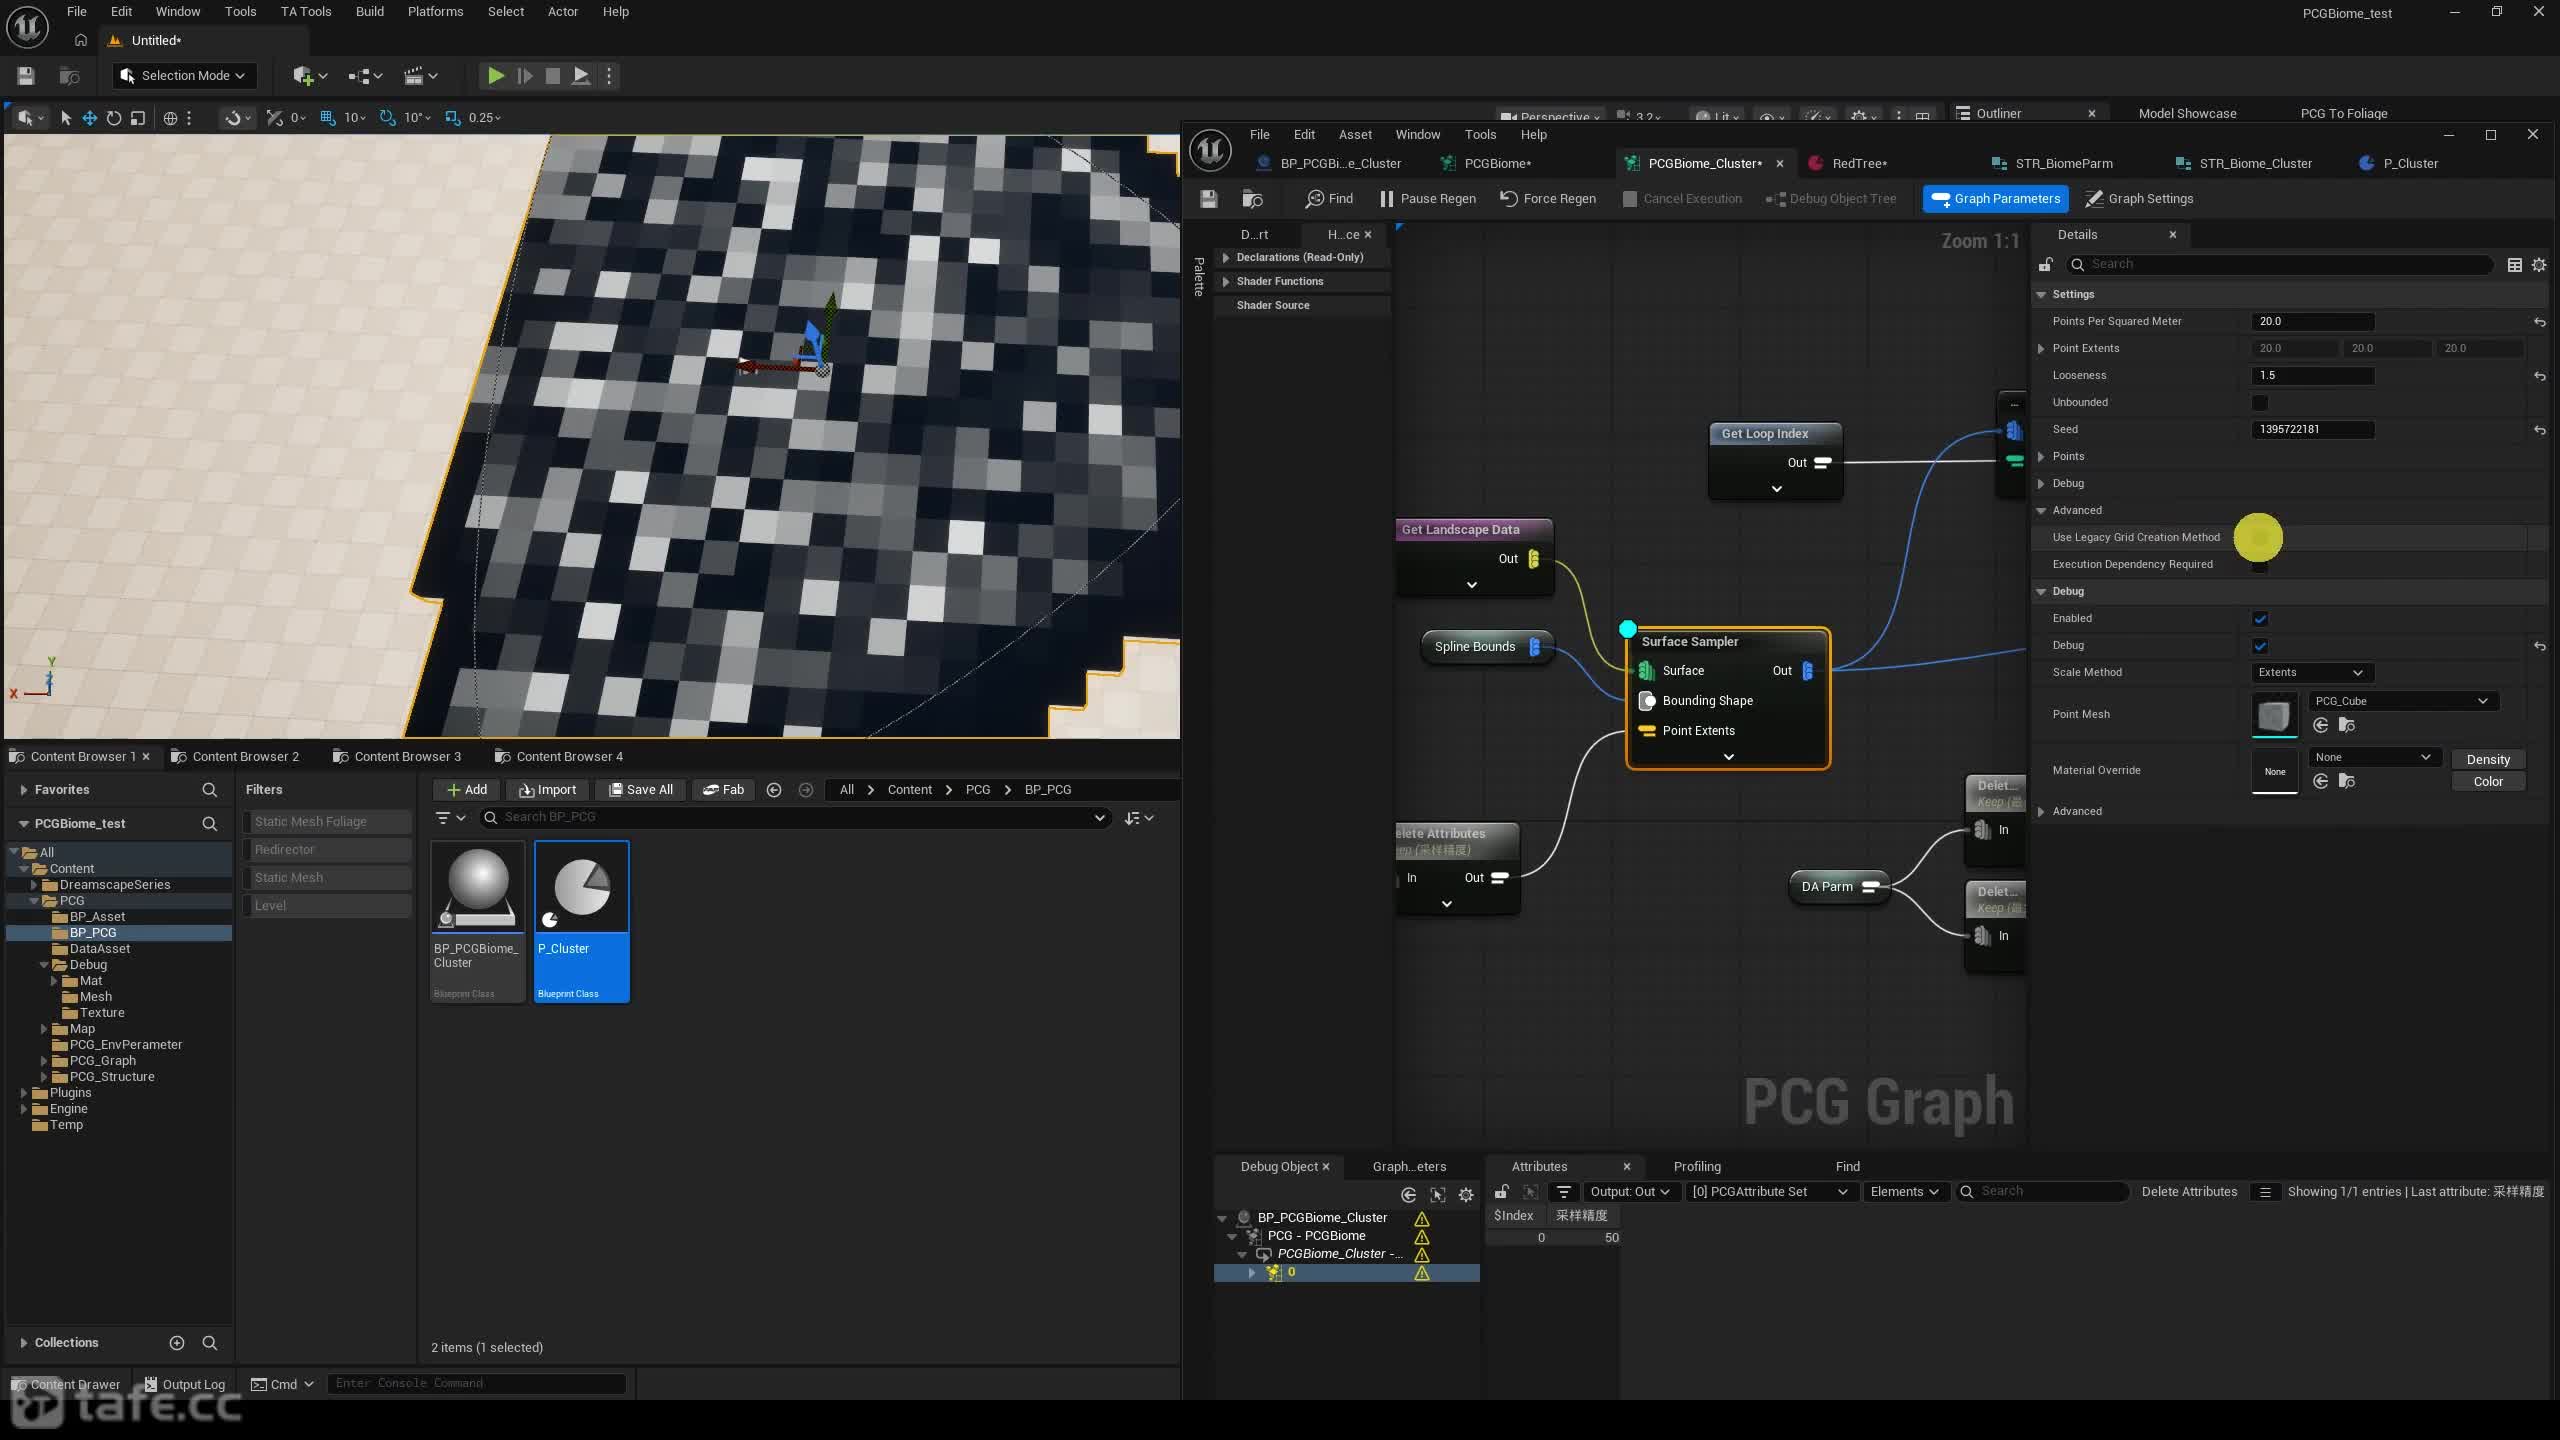The height and width of the screenshot is (1440, 2560).
Task: Uncheck the Debug Enabled checkbox
Action: tap(2259, 618)
